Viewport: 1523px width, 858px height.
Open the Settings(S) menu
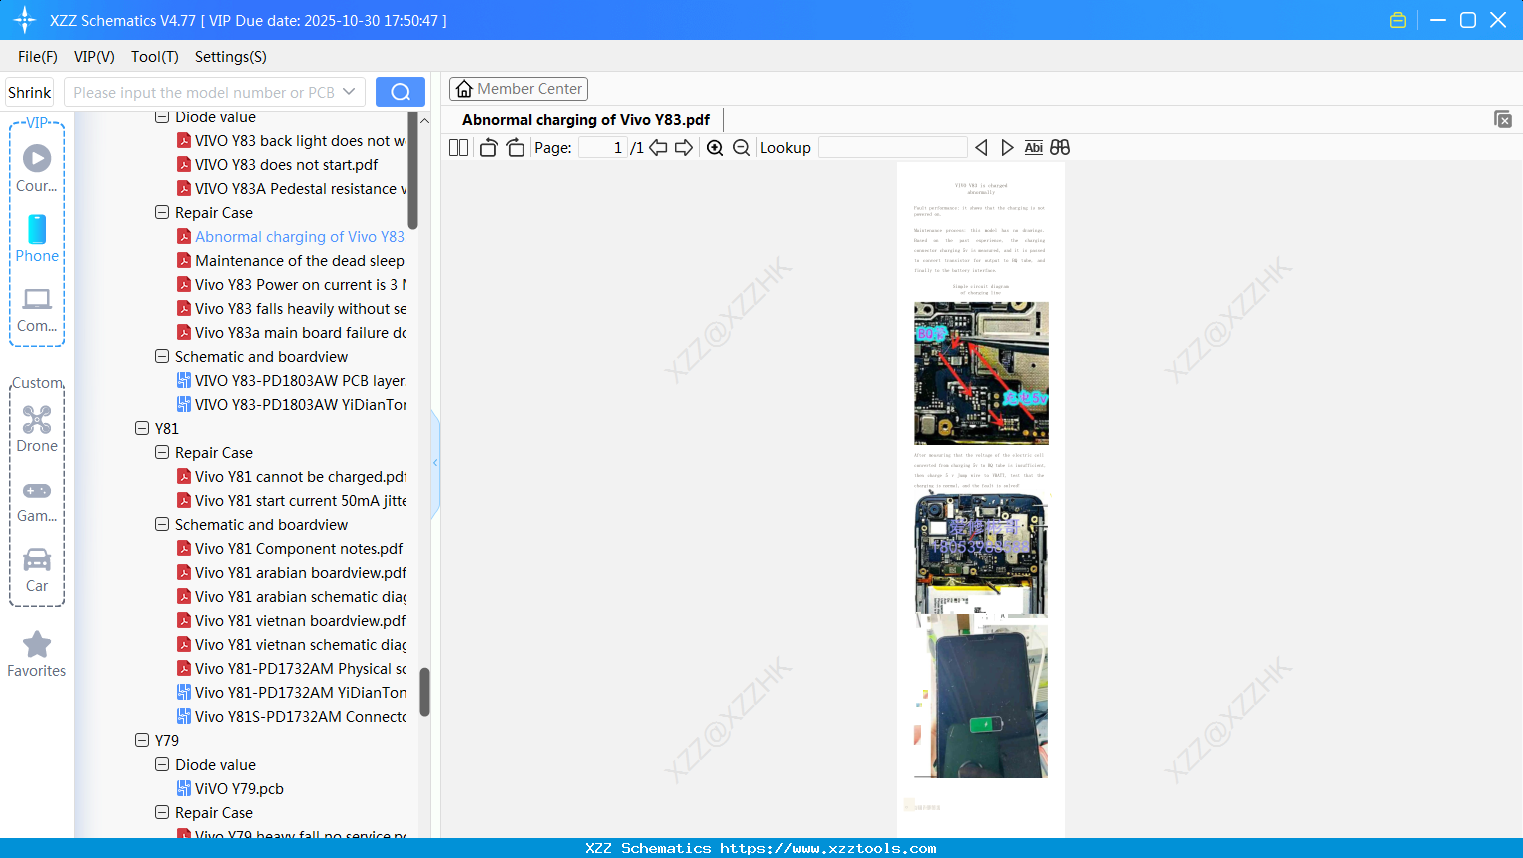(x=231, y=57)
